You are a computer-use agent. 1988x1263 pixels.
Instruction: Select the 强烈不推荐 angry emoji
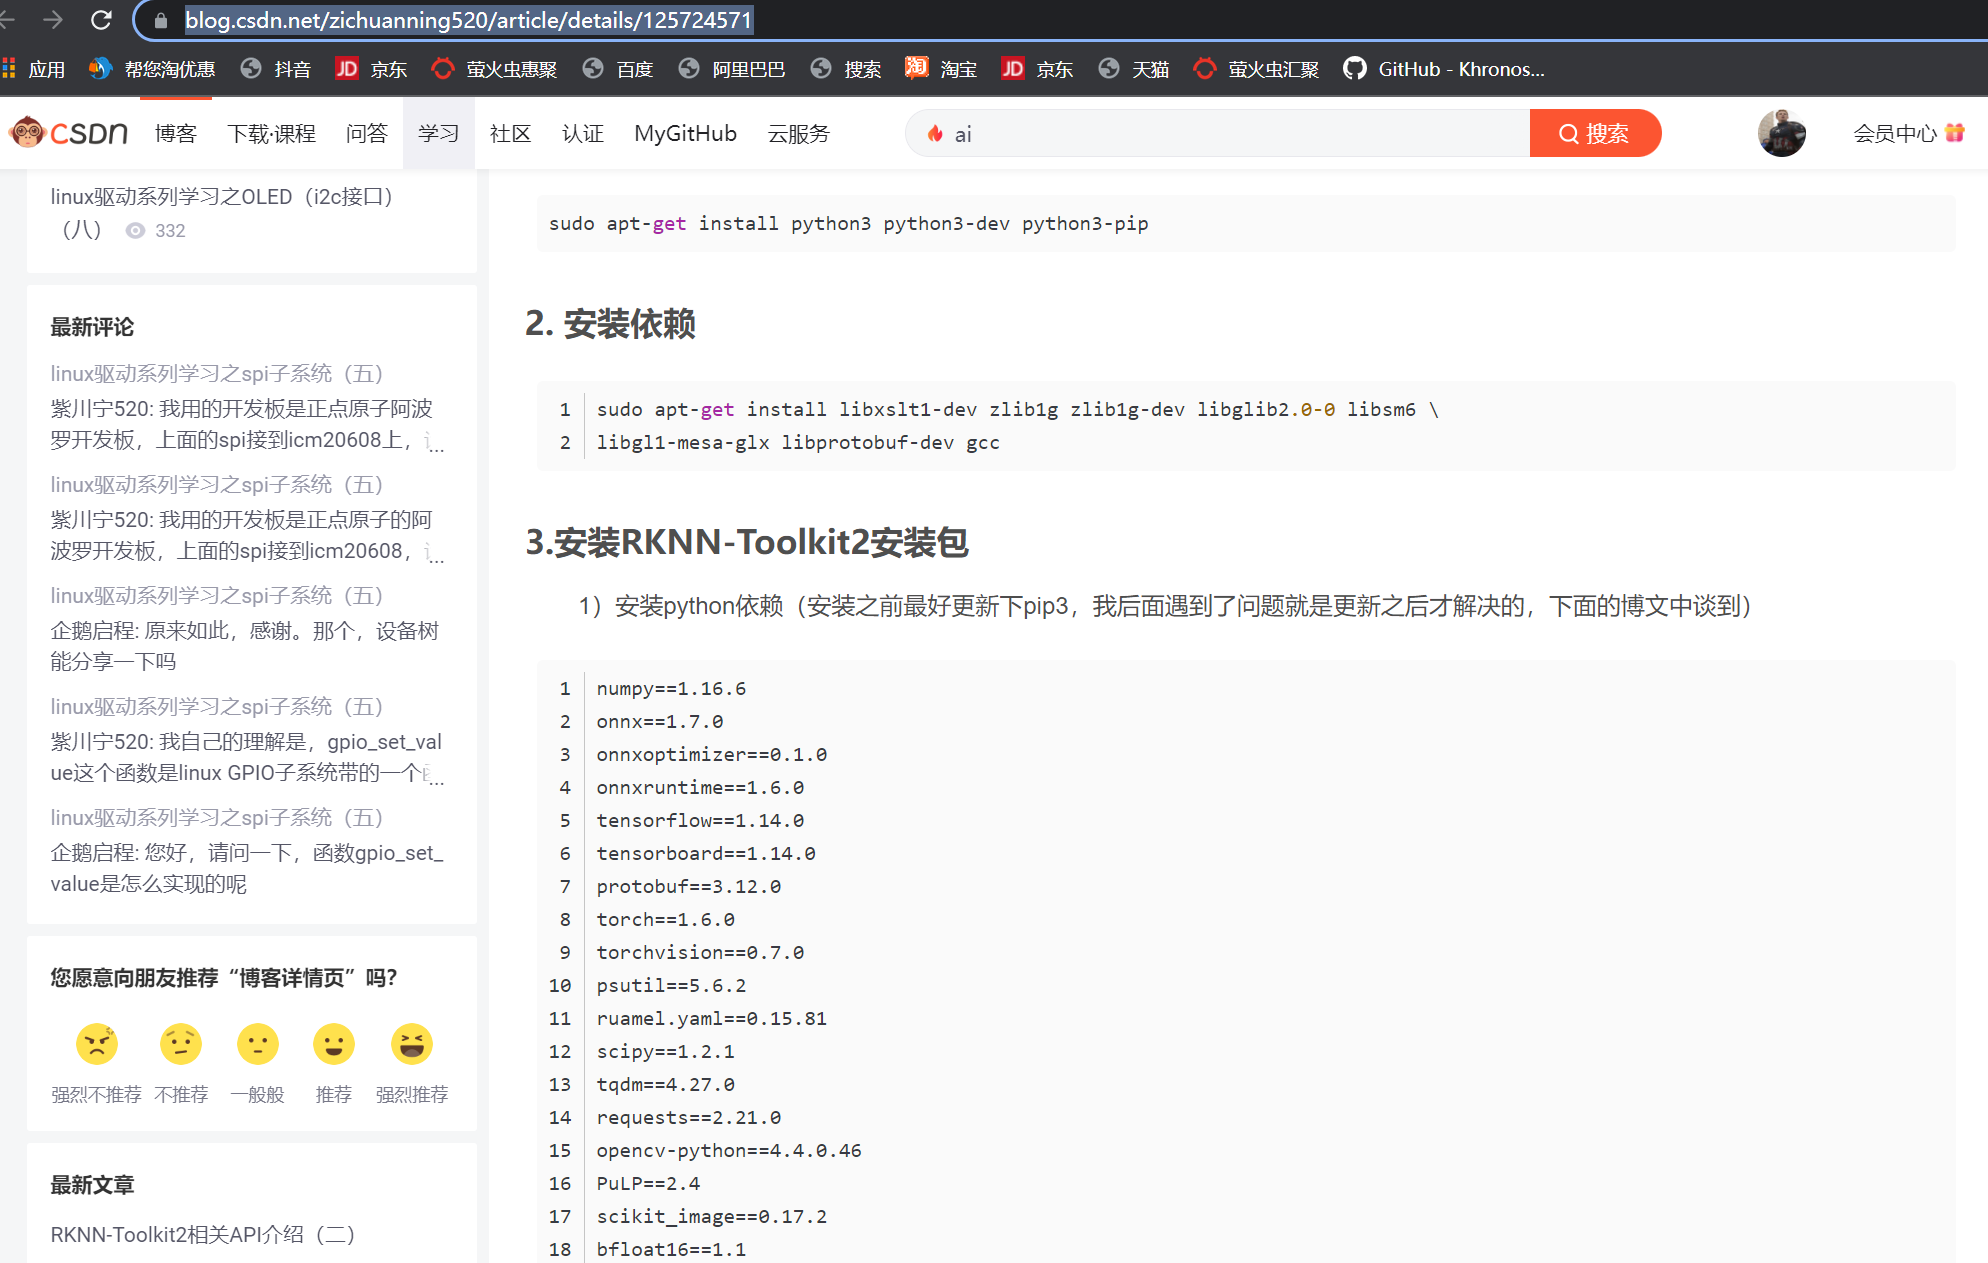coord(97,1044)
